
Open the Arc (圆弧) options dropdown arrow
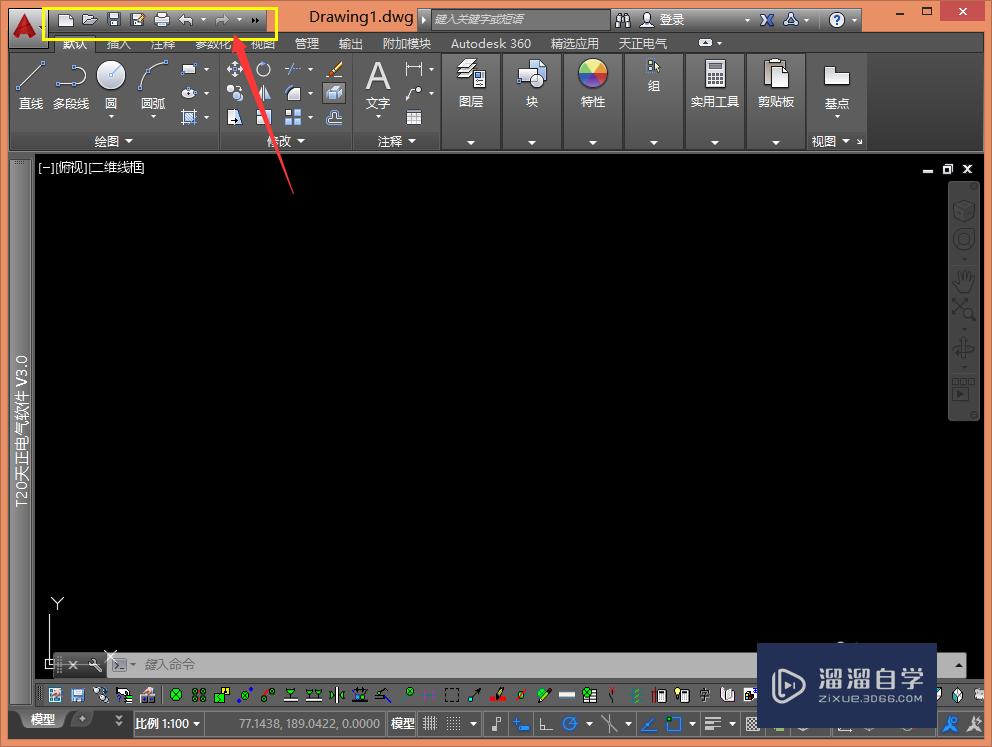[153, 116]
